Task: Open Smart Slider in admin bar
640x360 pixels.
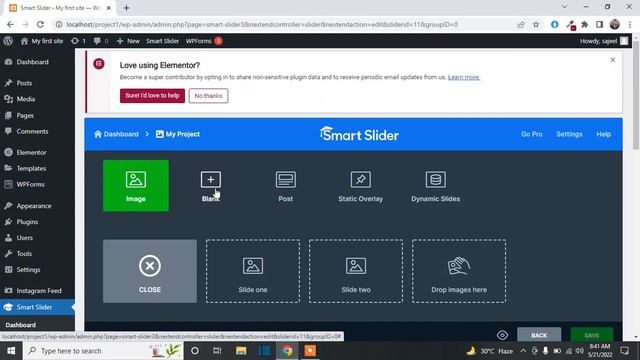Action: tap(162, 41)
